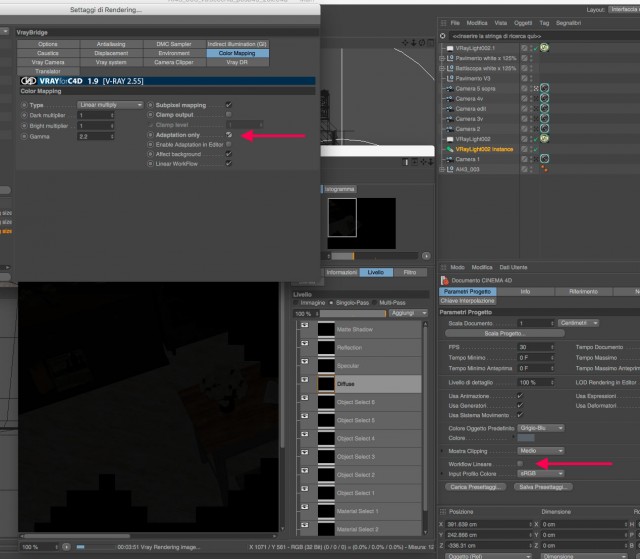Open the Input Profilo Colore sRGB dropdown
Viewport: 640px width, 559px height.
(x=541, y=473)
